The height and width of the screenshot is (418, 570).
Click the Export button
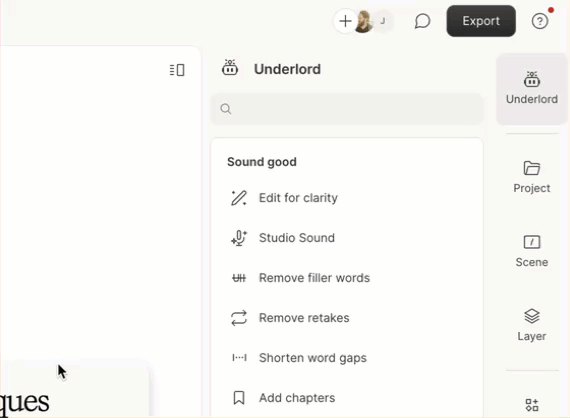[x=481, y=21]
